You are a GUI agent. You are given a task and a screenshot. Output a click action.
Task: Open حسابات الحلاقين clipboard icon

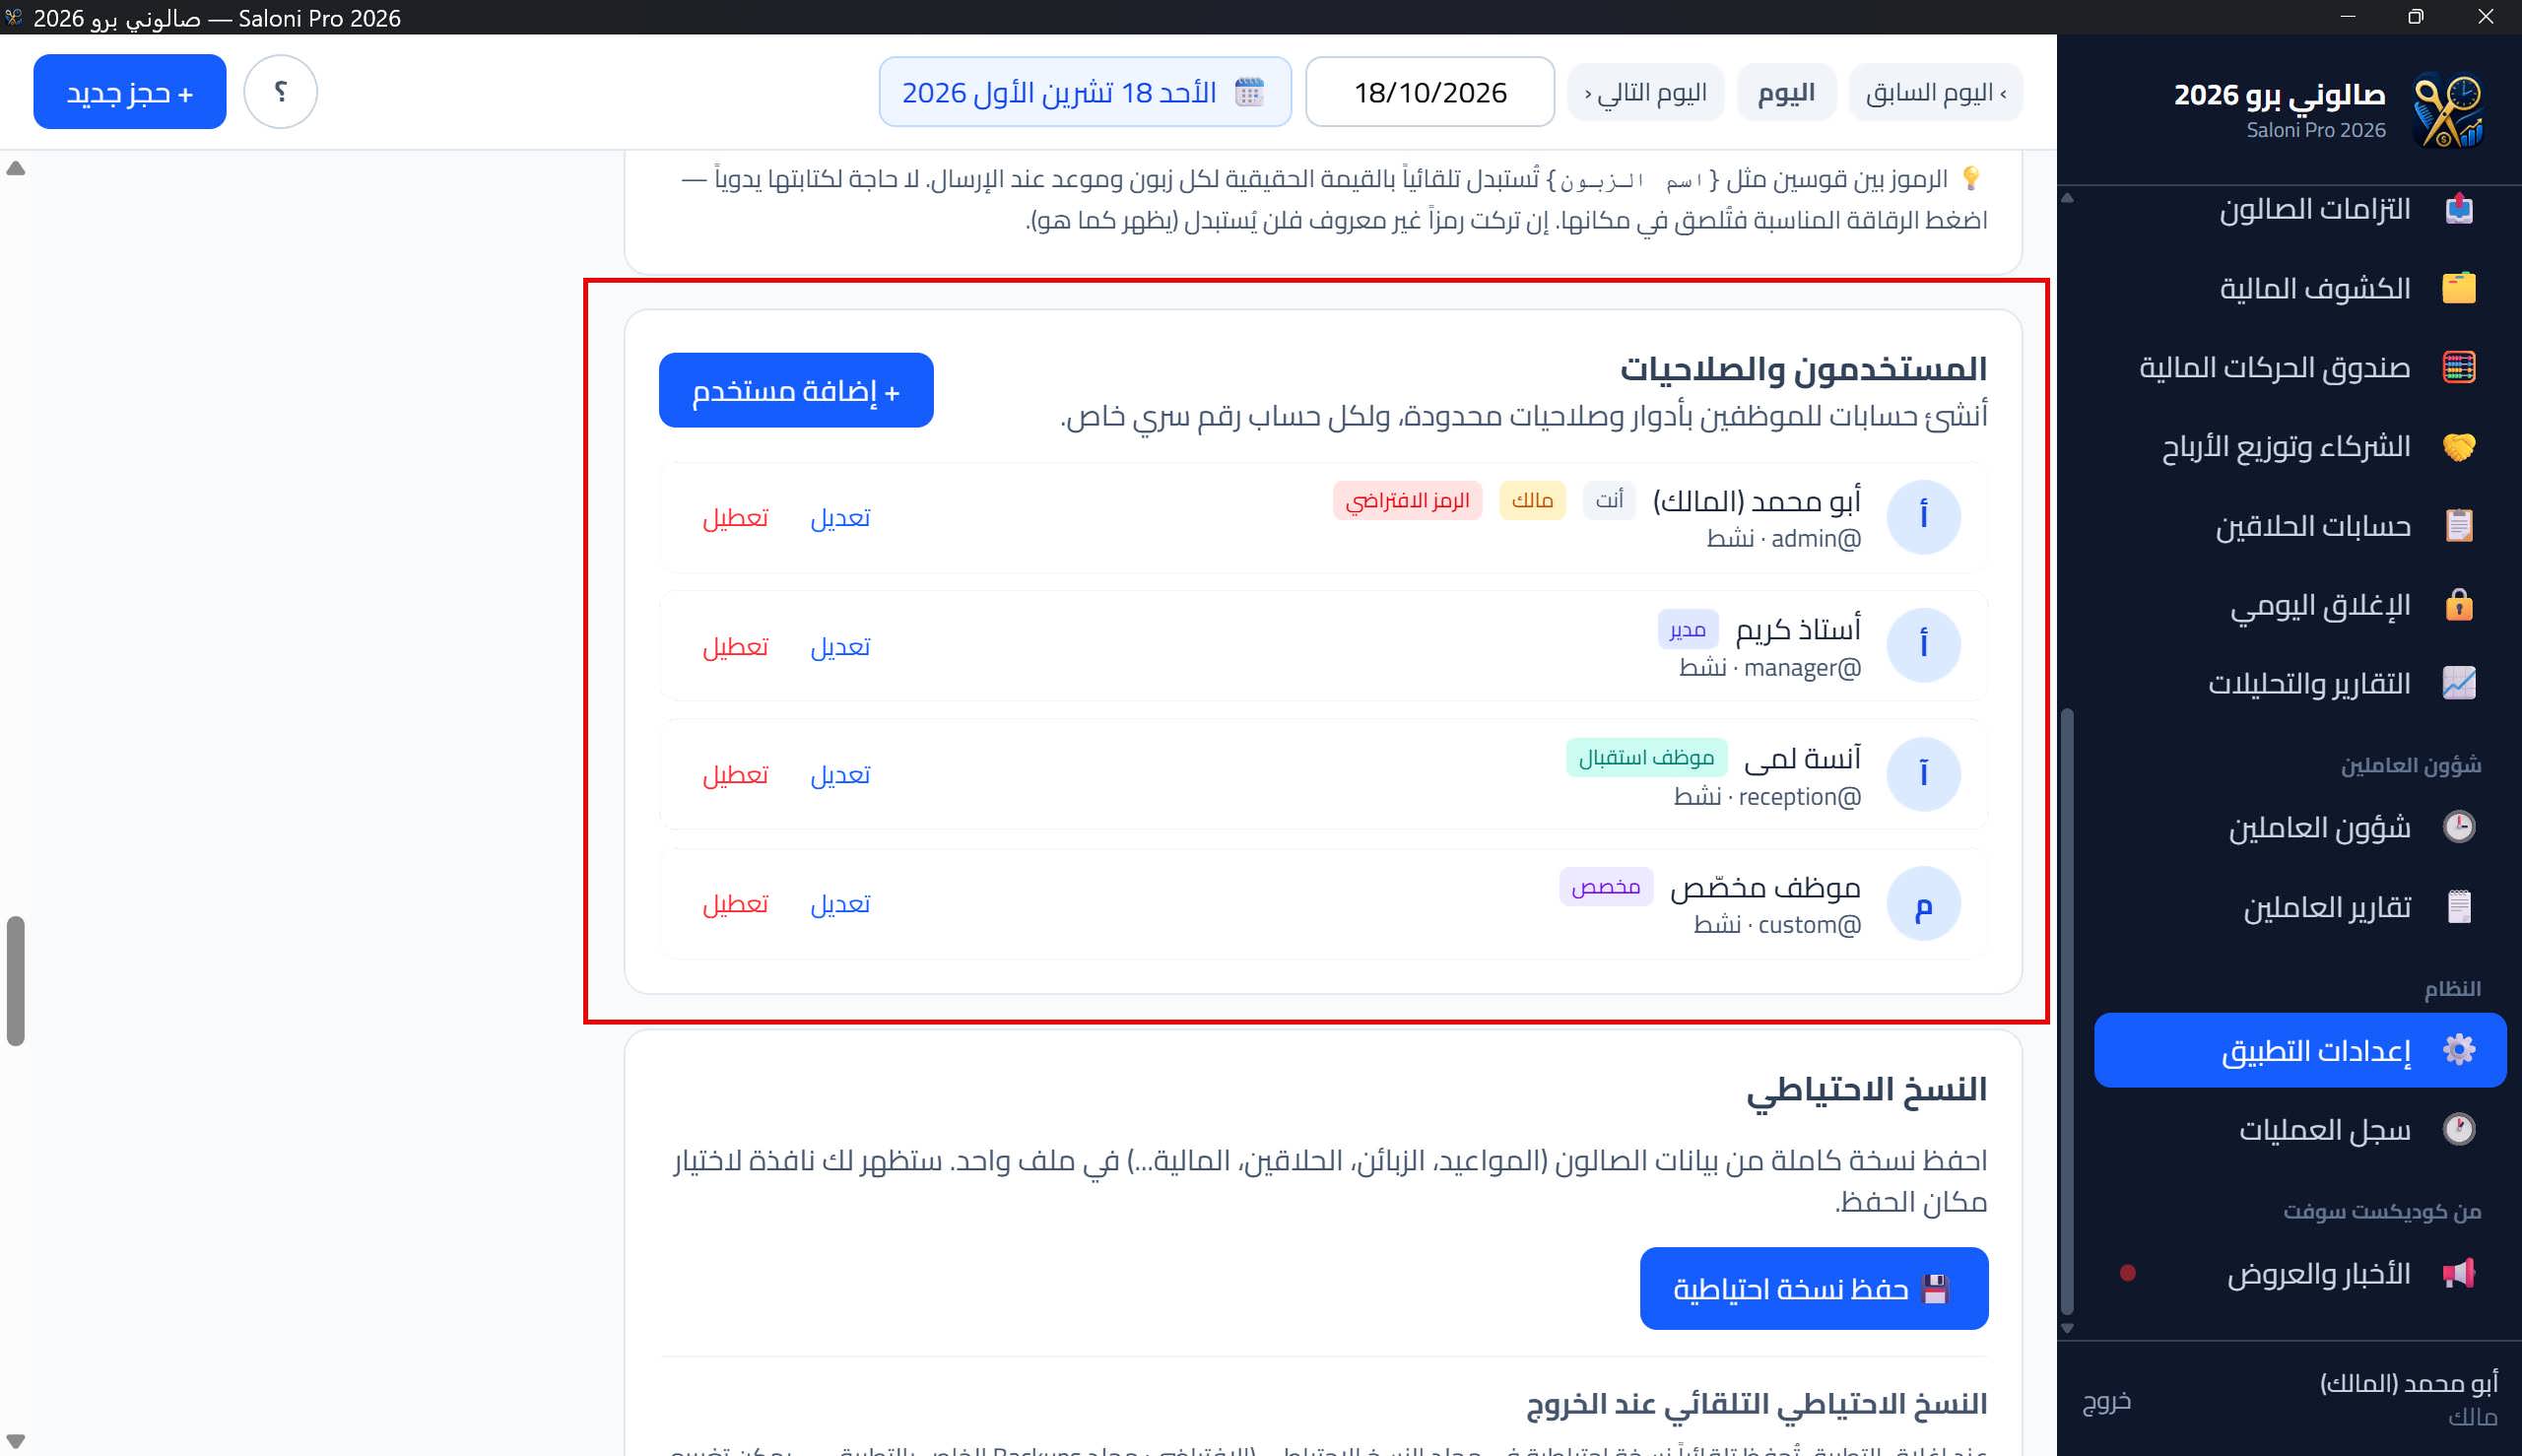point(2458,525)
